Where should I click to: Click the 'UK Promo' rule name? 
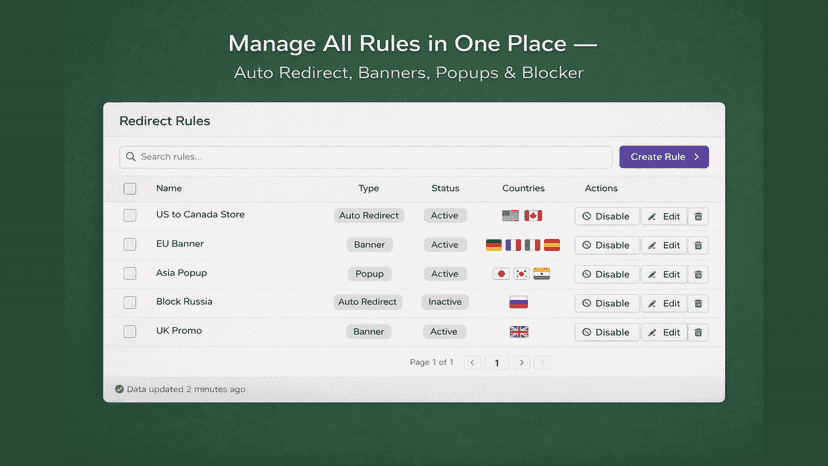click(178, 330)
